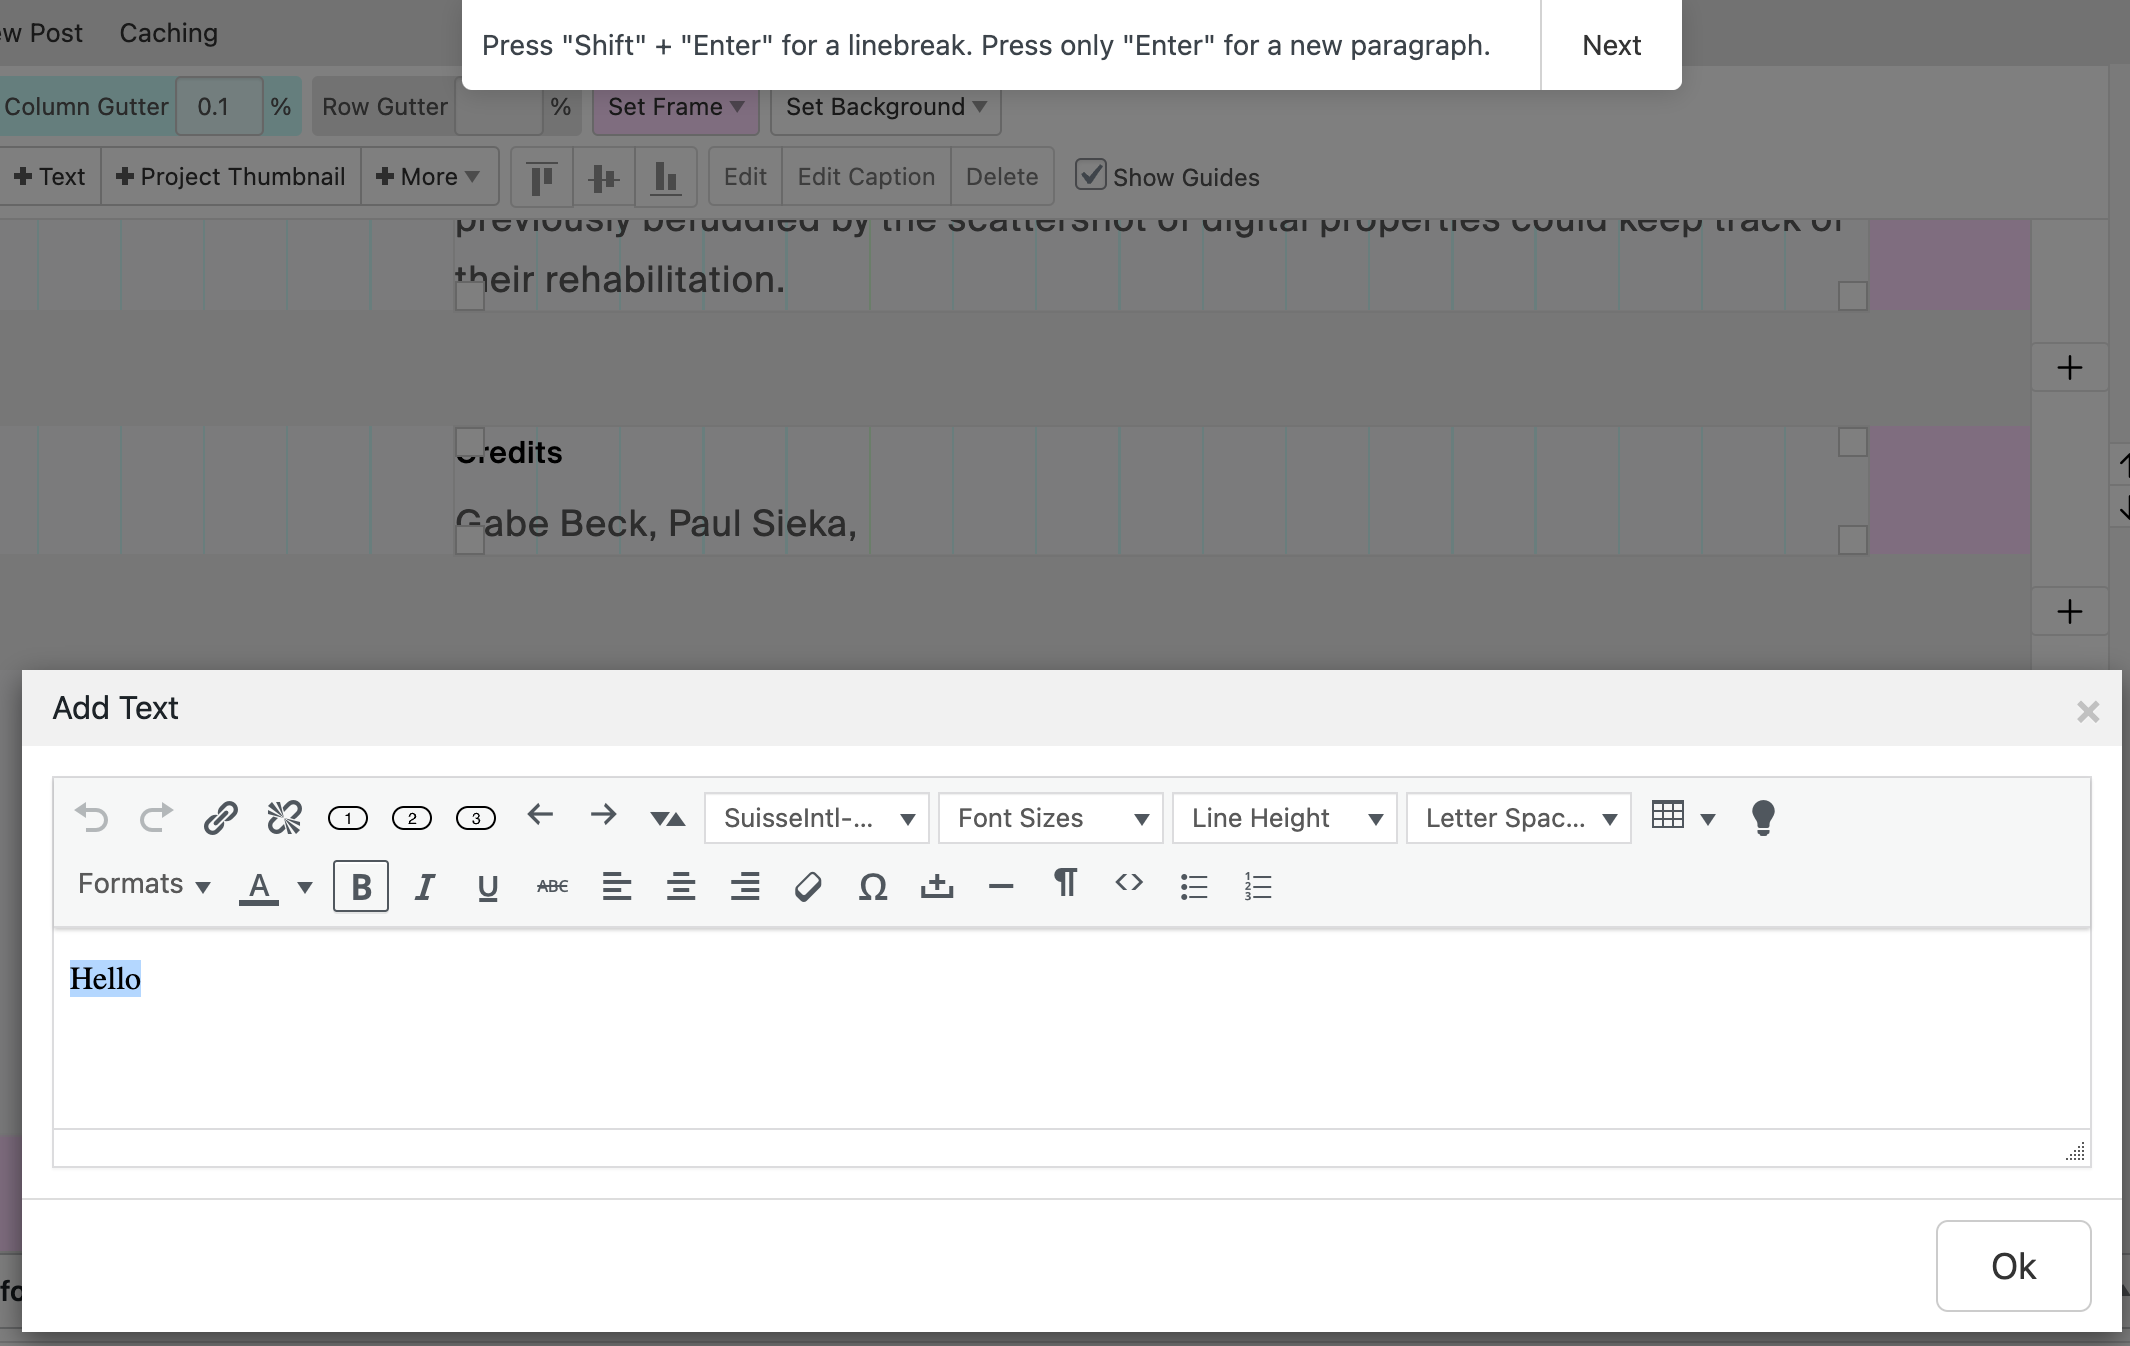Click the undo arrow icon

pos(92,818)
